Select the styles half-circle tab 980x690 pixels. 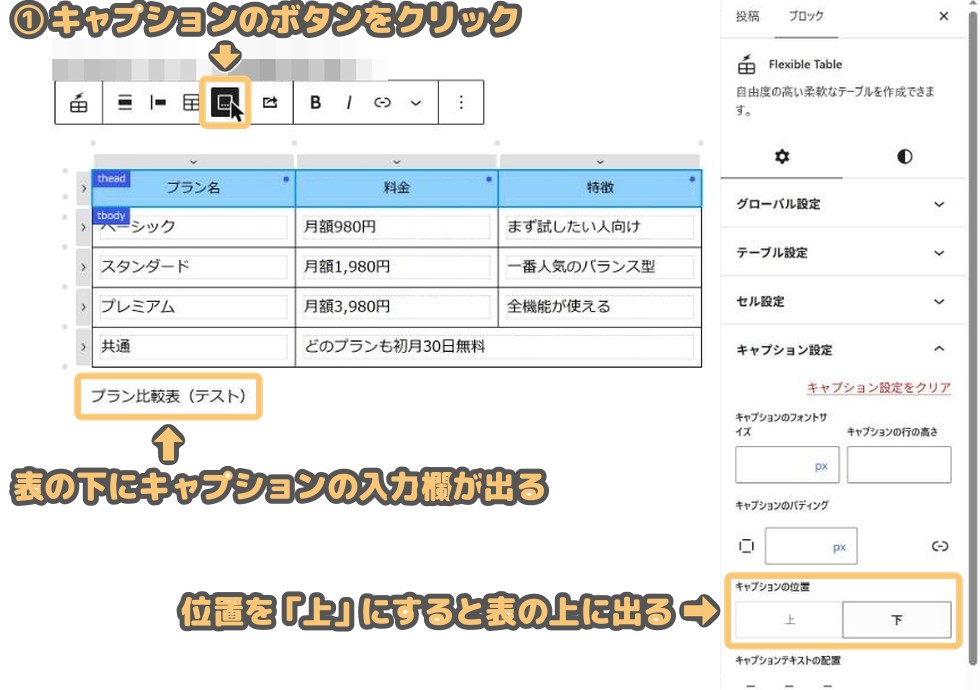pos(904,156)
